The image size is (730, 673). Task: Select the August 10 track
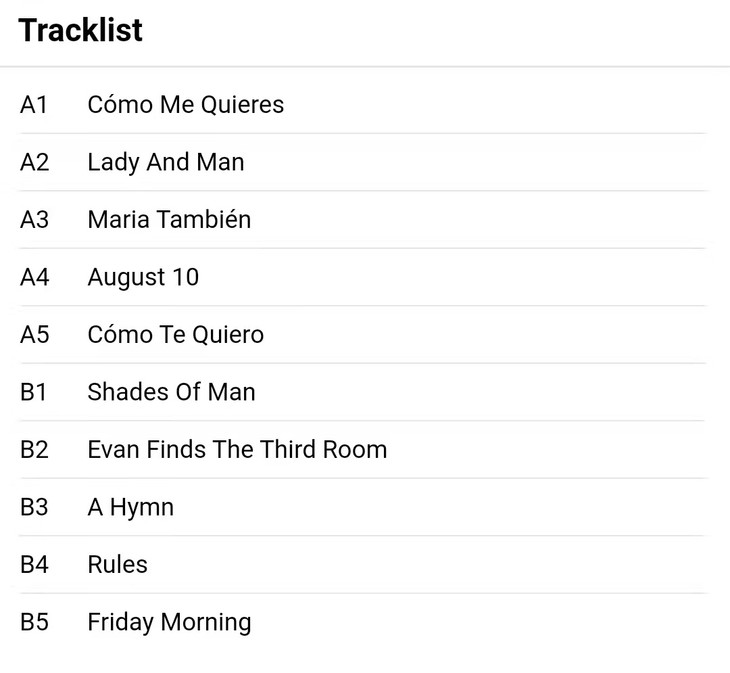[x=143, y=277]
